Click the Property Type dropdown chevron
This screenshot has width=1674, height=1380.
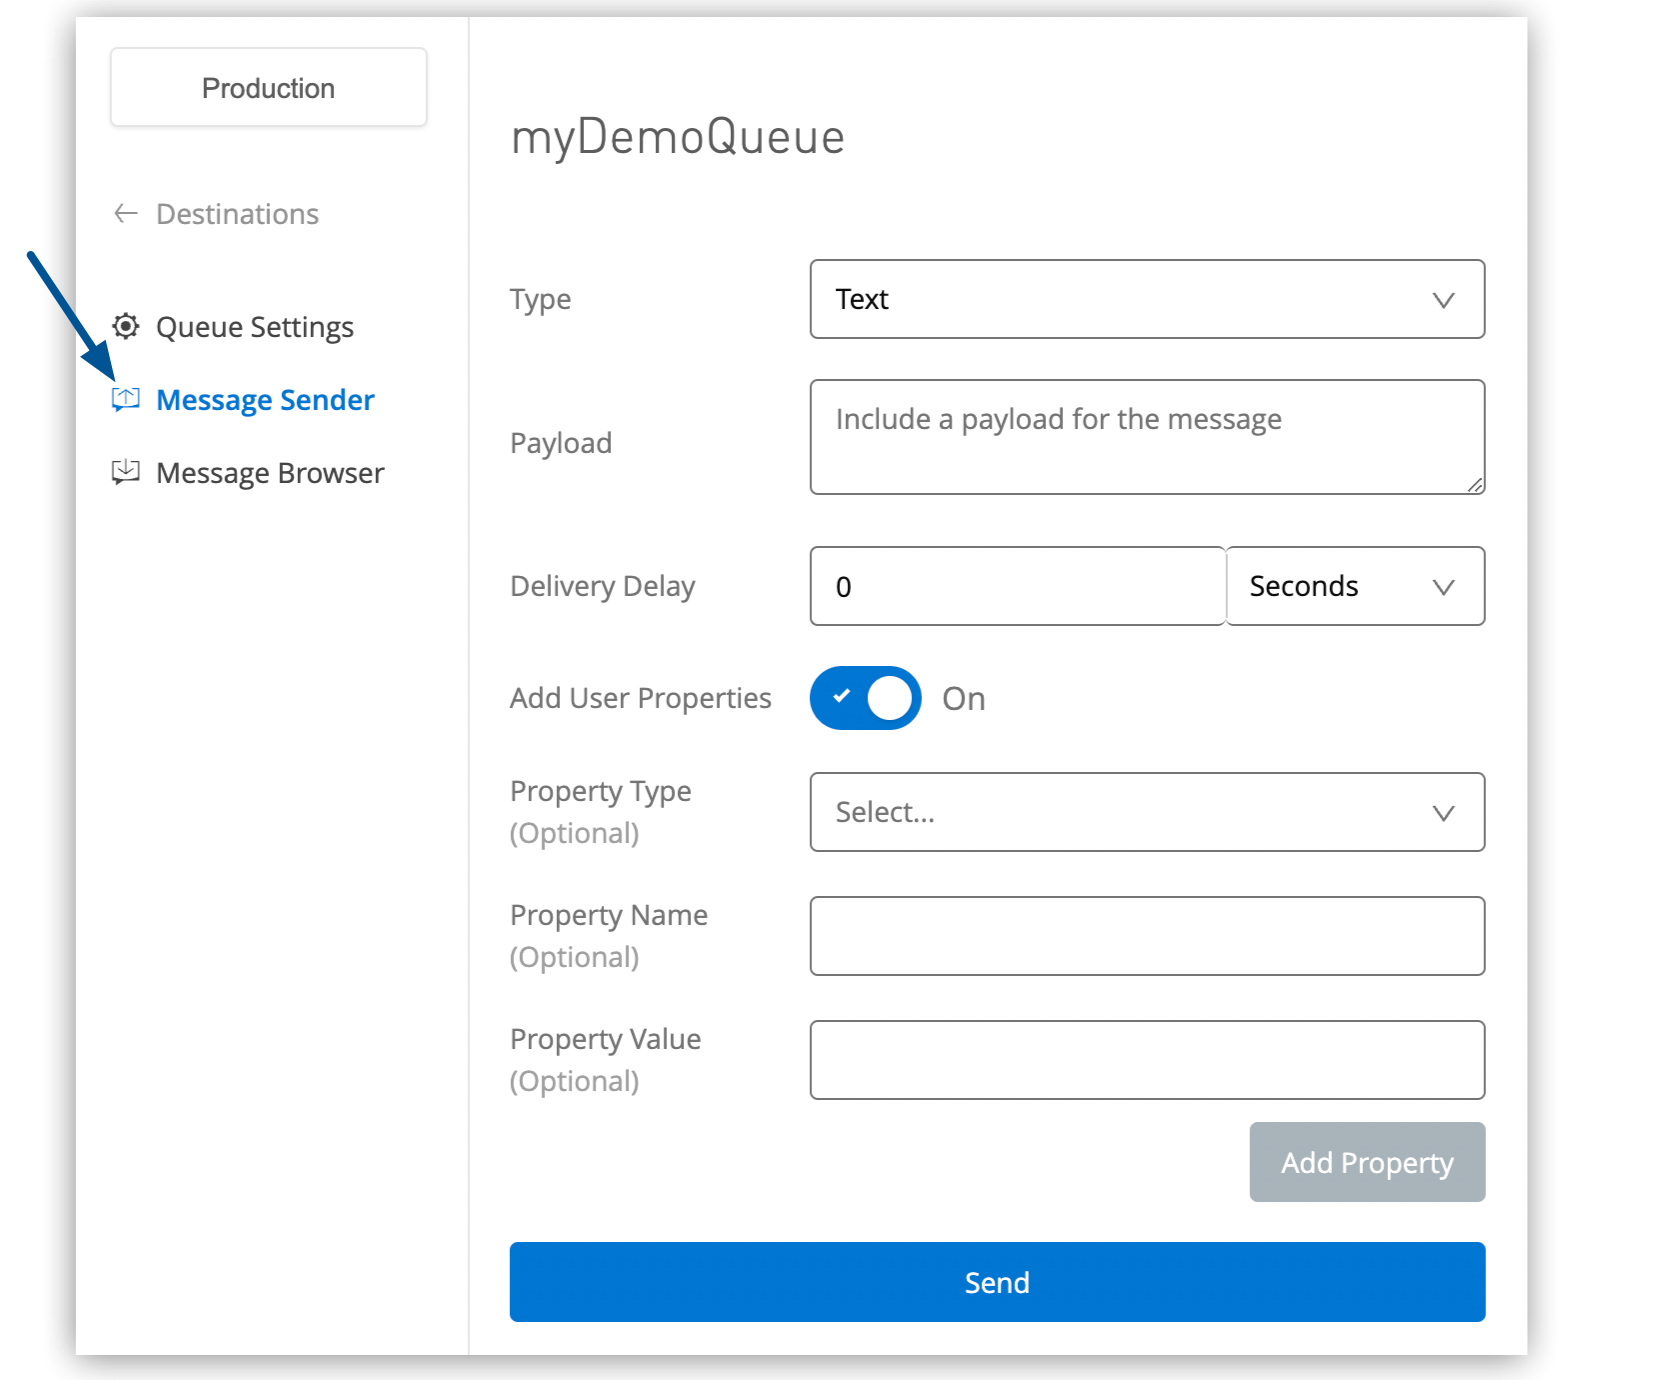1443,813
